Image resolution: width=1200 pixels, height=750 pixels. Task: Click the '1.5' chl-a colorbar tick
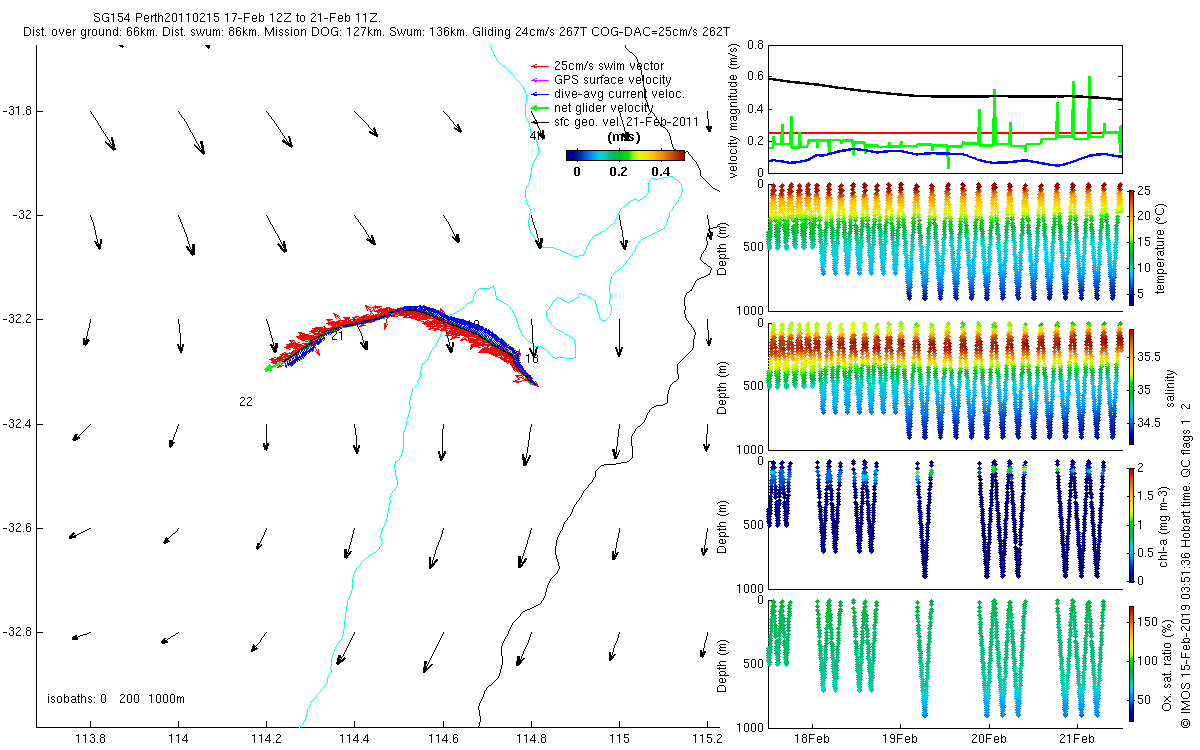tap(1146, 496)
